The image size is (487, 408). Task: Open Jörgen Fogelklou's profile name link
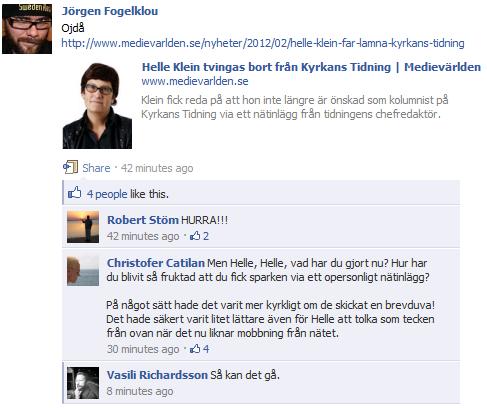click(110, 11)
